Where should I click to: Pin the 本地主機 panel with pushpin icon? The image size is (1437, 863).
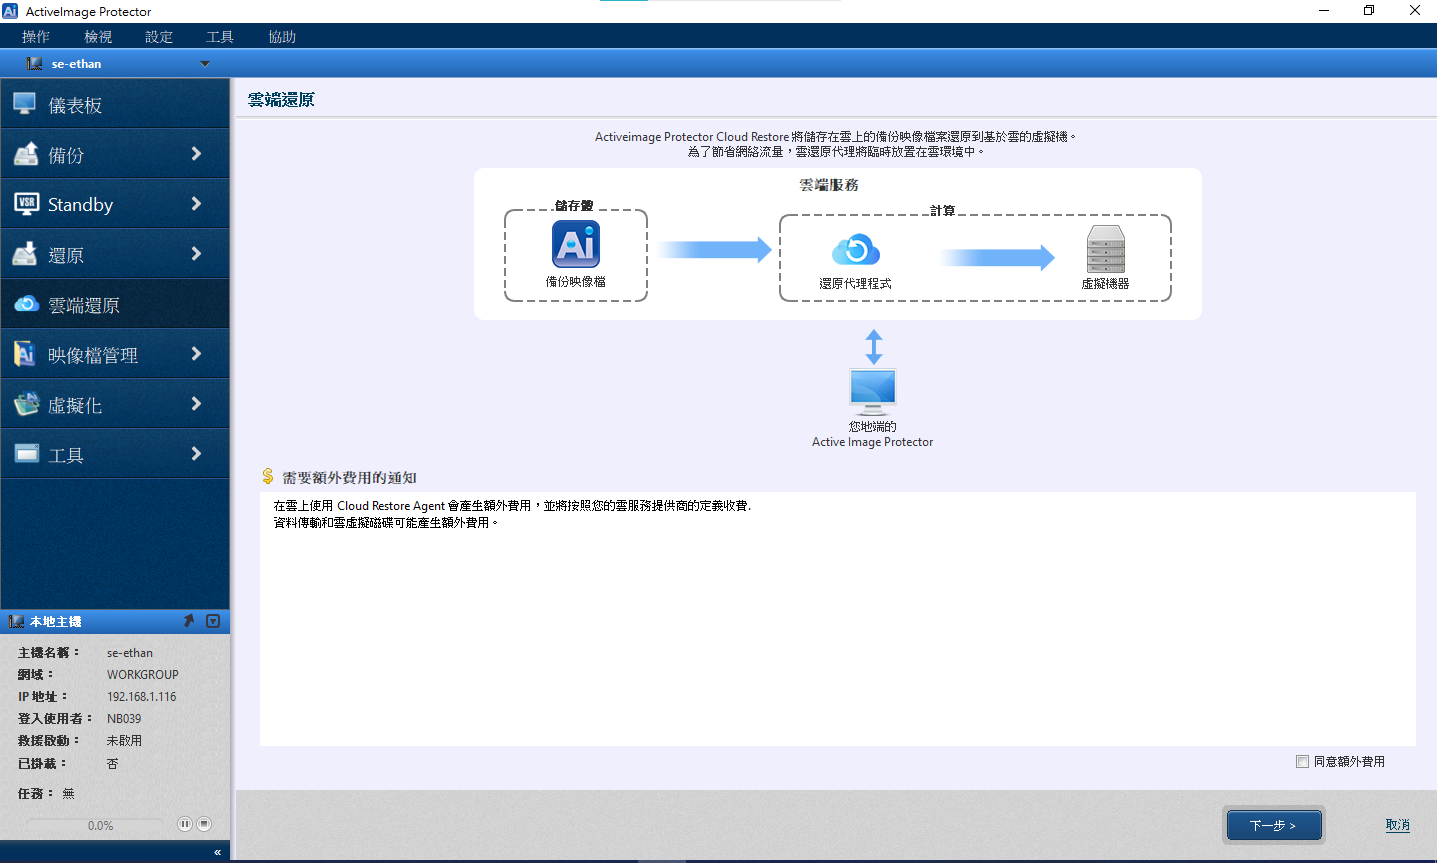tap(189, 621)
